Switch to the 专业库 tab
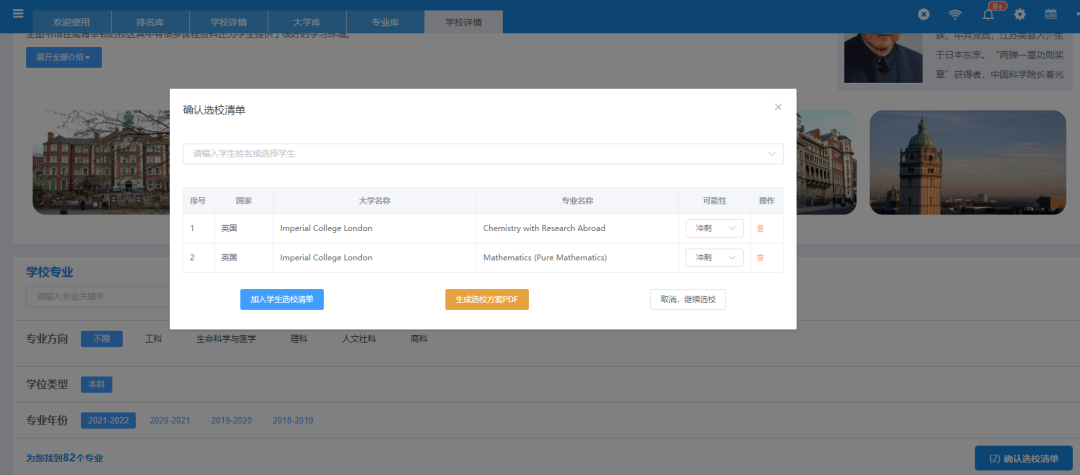 click(386, 22)
